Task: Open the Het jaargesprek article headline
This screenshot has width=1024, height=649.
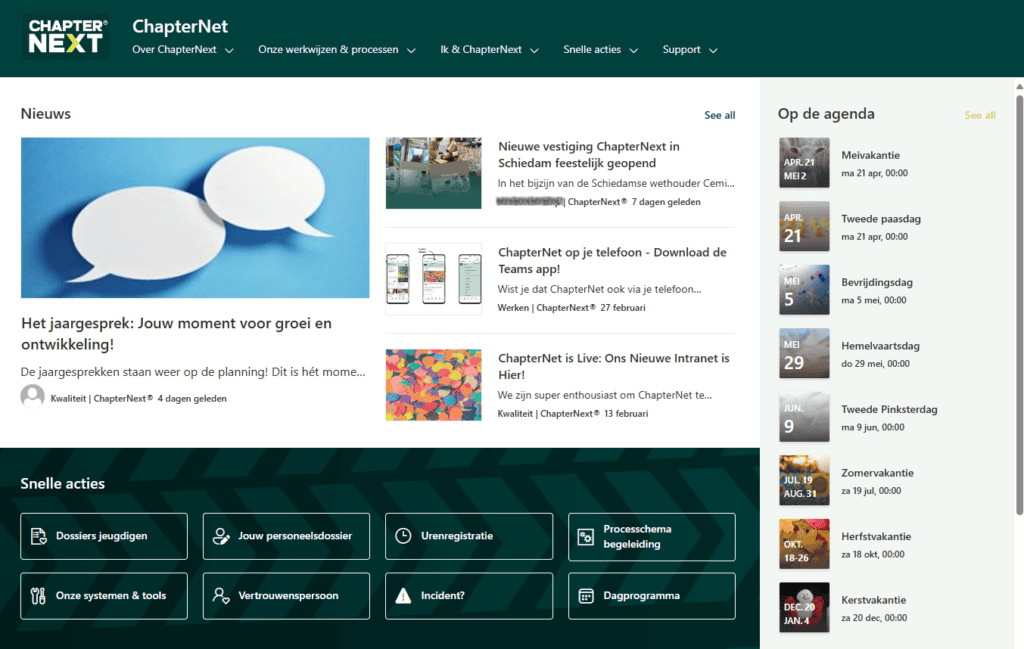Action: (176, 334)
